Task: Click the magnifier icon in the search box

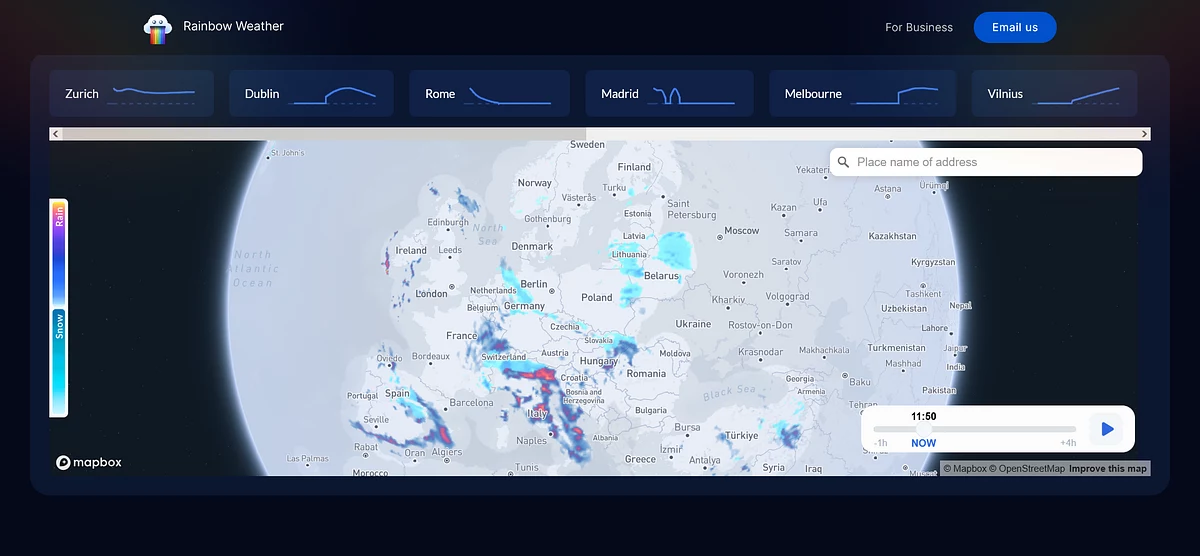Action: click(x=844, y=162)
